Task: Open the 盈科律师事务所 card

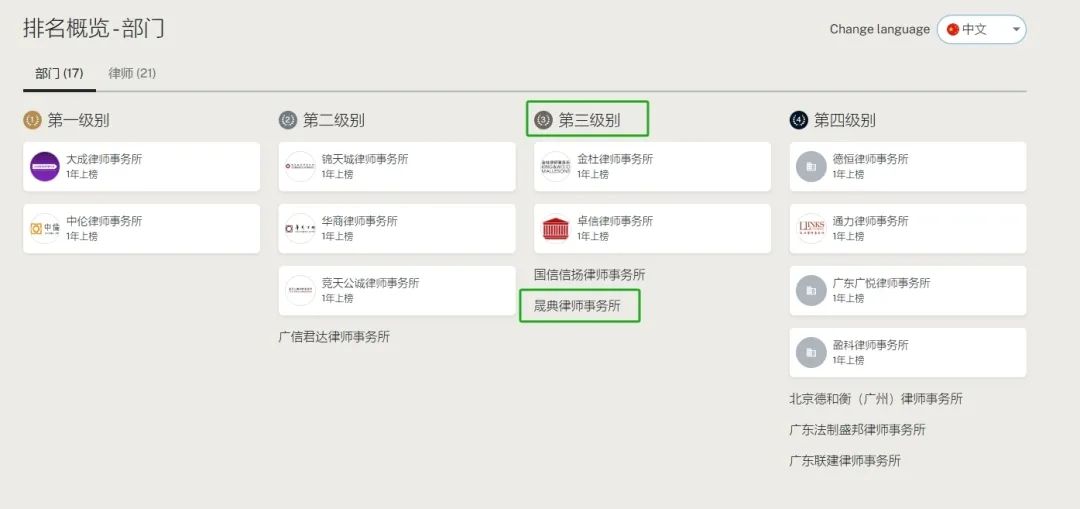Action: pos(907,352)
